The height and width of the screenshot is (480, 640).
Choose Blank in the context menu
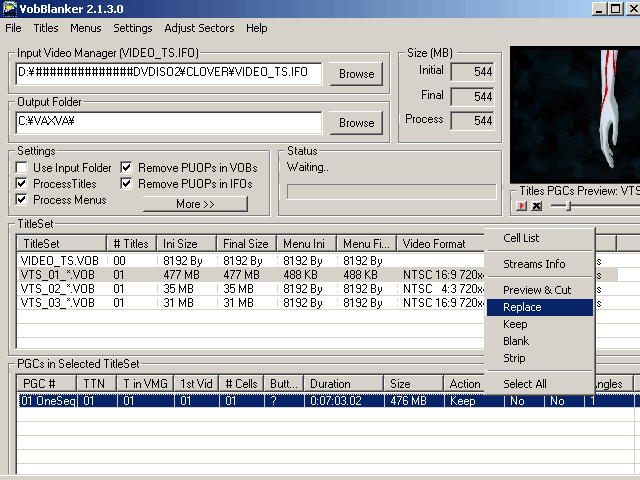[539, 341]
